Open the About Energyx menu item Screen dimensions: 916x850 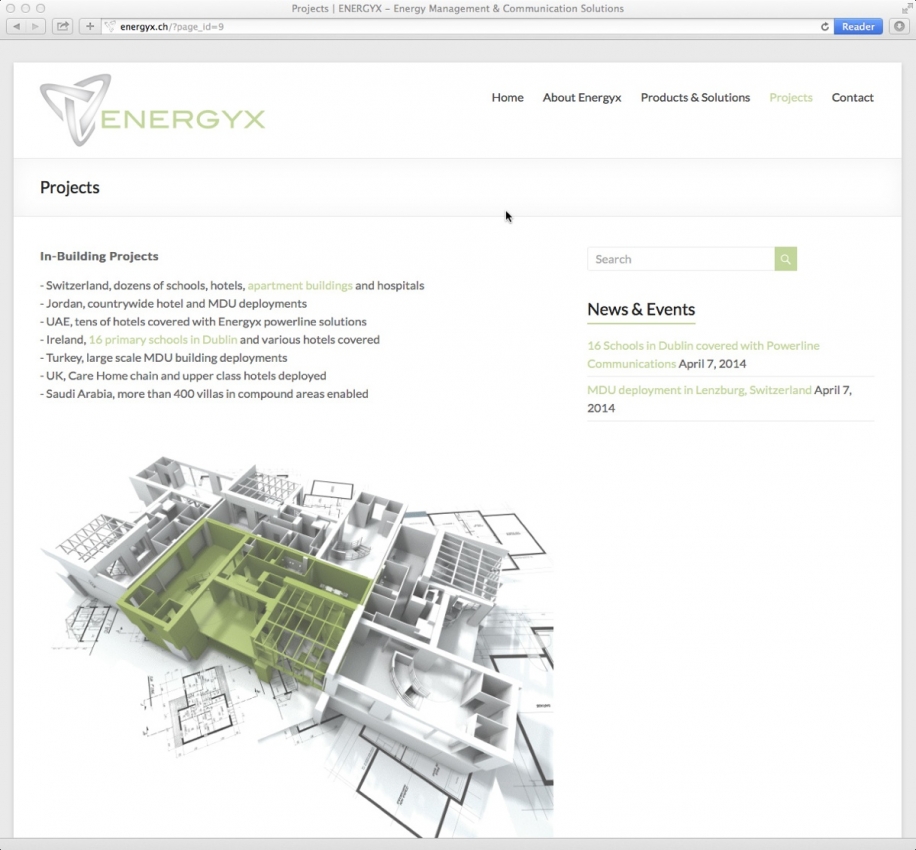582,98
